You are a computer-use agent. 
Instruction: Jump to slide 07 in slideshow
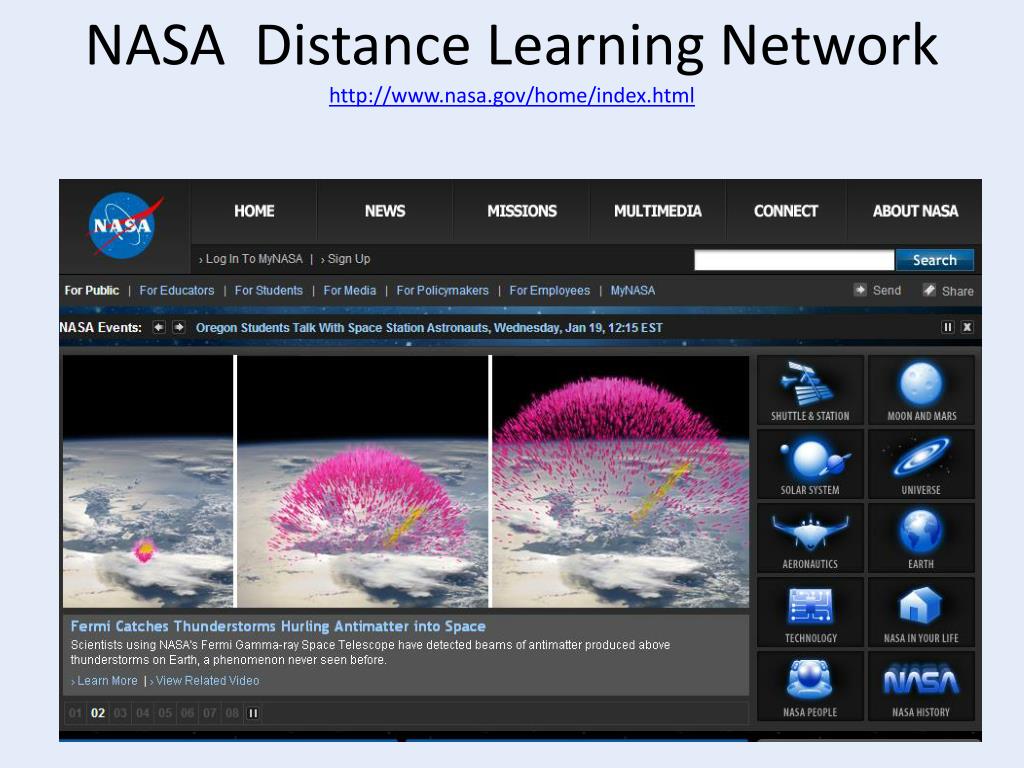(x=210, y=713)
